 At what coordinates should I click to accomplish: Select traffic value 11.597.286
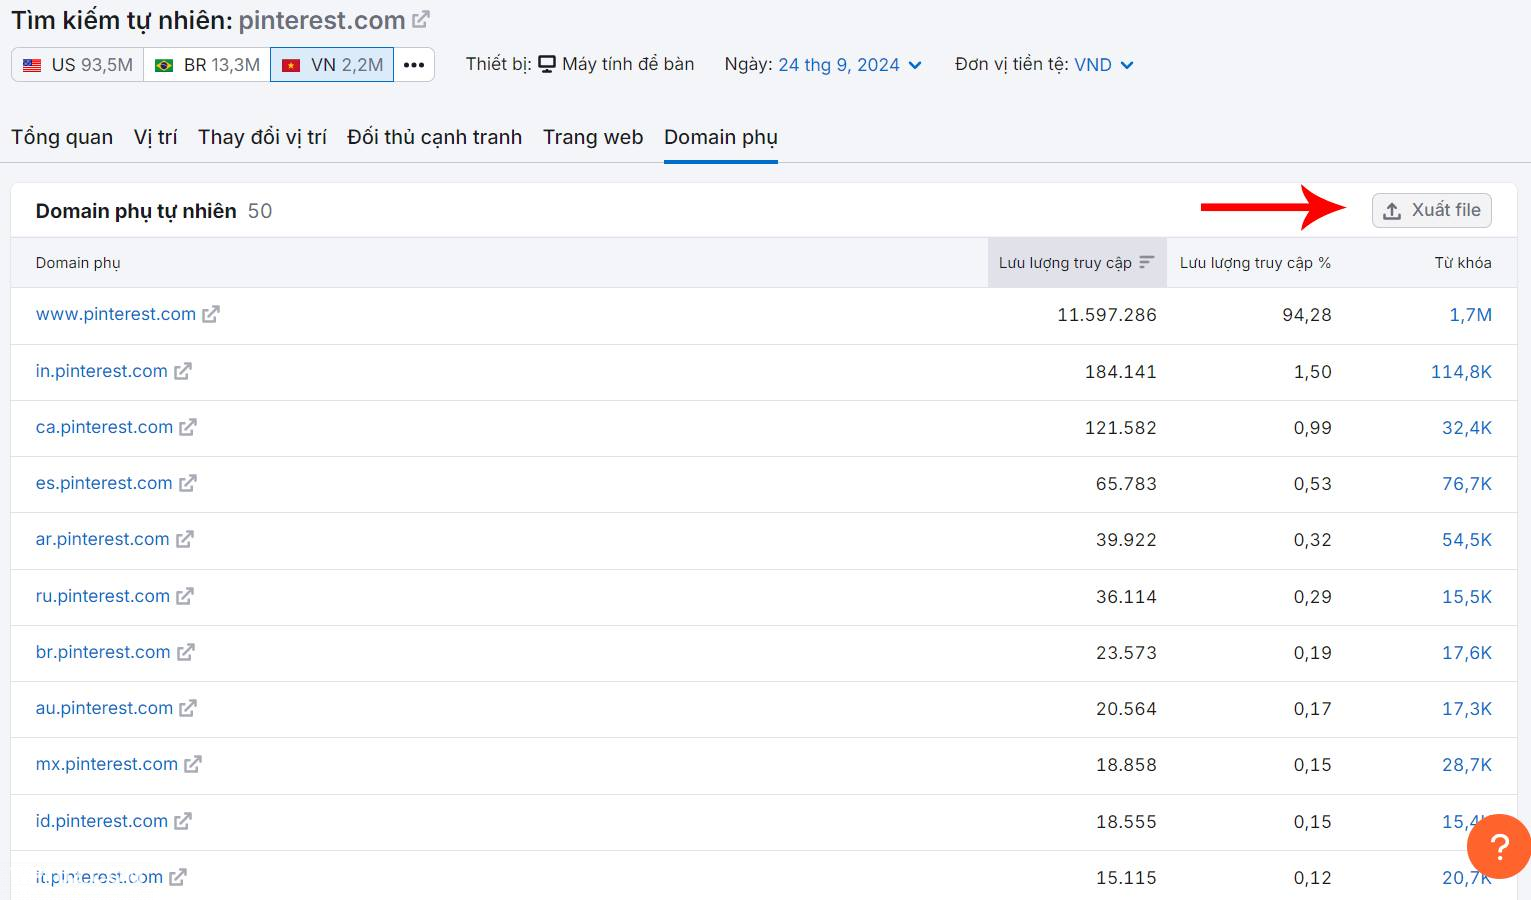[x=1107, y=315]
